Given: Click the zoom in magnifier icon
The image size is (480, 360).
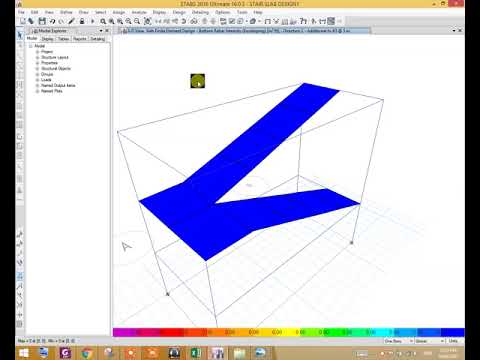Looking at the screenshot, I should coord(128,21).
